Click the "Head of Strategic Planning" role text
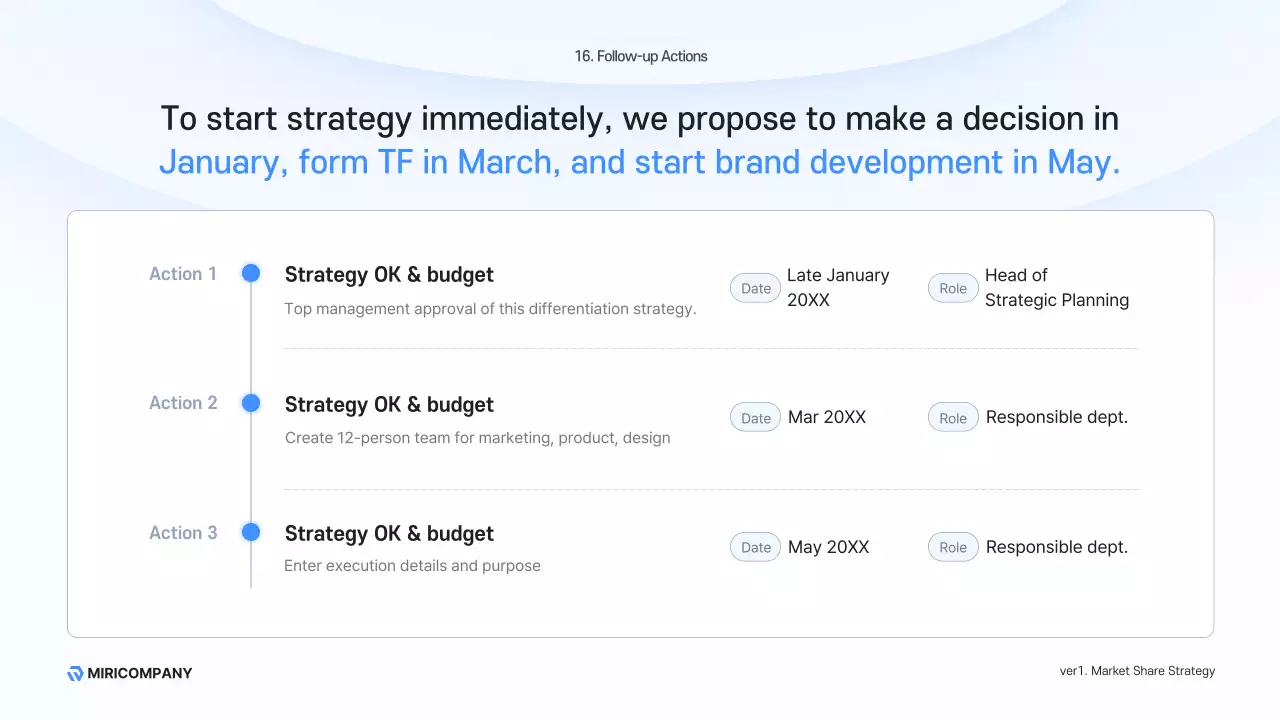1280x720 pixels. tap(1056, 288)
